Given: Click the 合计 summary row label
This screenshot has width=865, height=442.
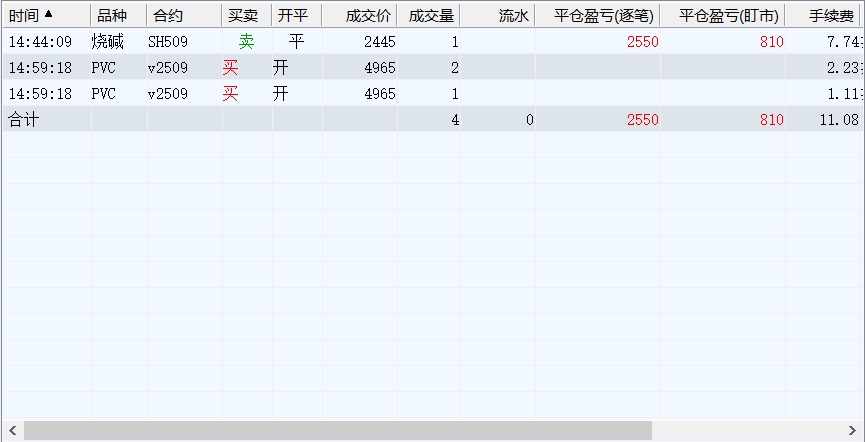Looking at the screenshot, I should pyautogui.click(x=24, y=120).
